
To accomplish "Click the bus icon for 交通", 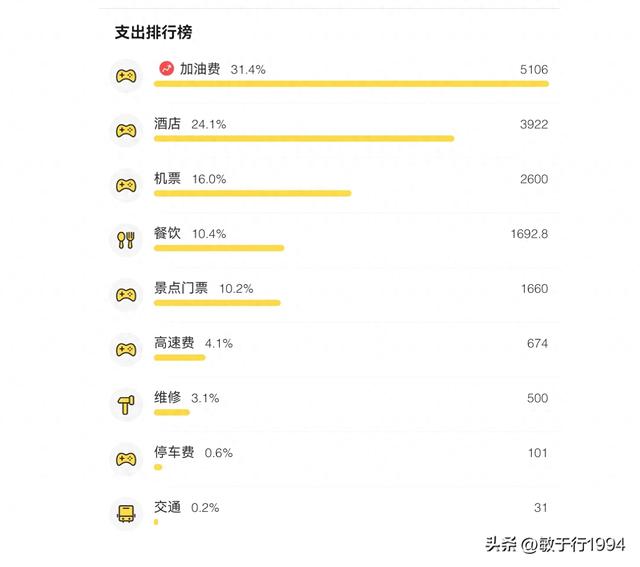I will click(x=126, y=514).
